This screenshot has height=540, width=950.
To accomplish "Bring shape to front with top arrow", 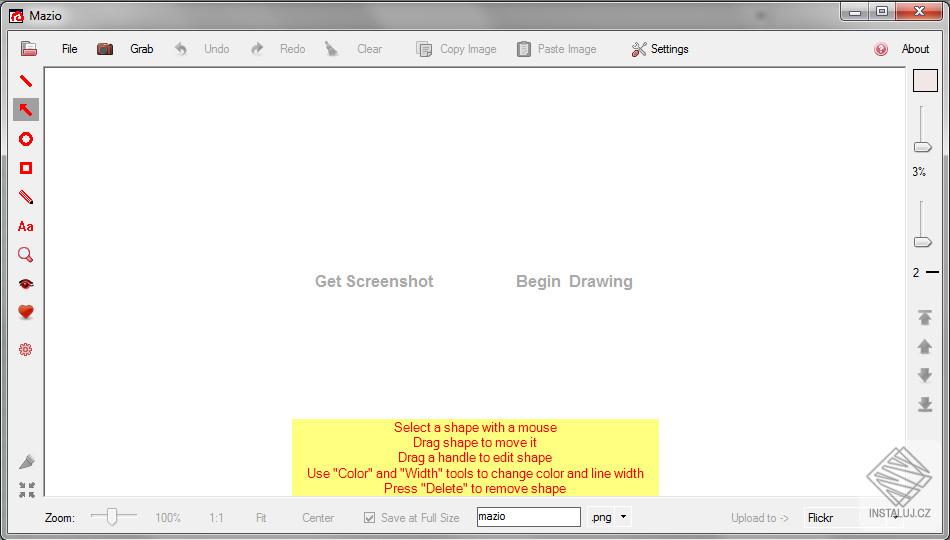I will click(x=925, y=317).
